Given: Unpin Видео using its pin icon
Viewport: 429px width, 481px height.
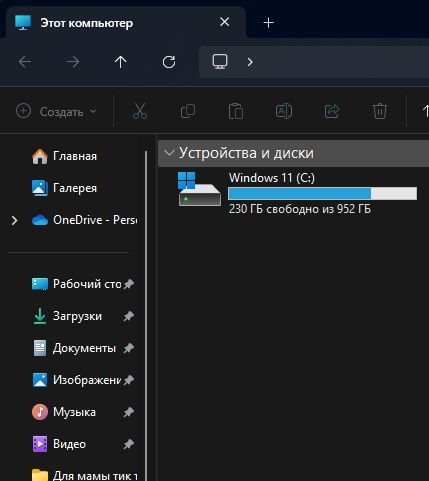Looking at the screenshot, I should pyautogui.click(x=129, y=444).
